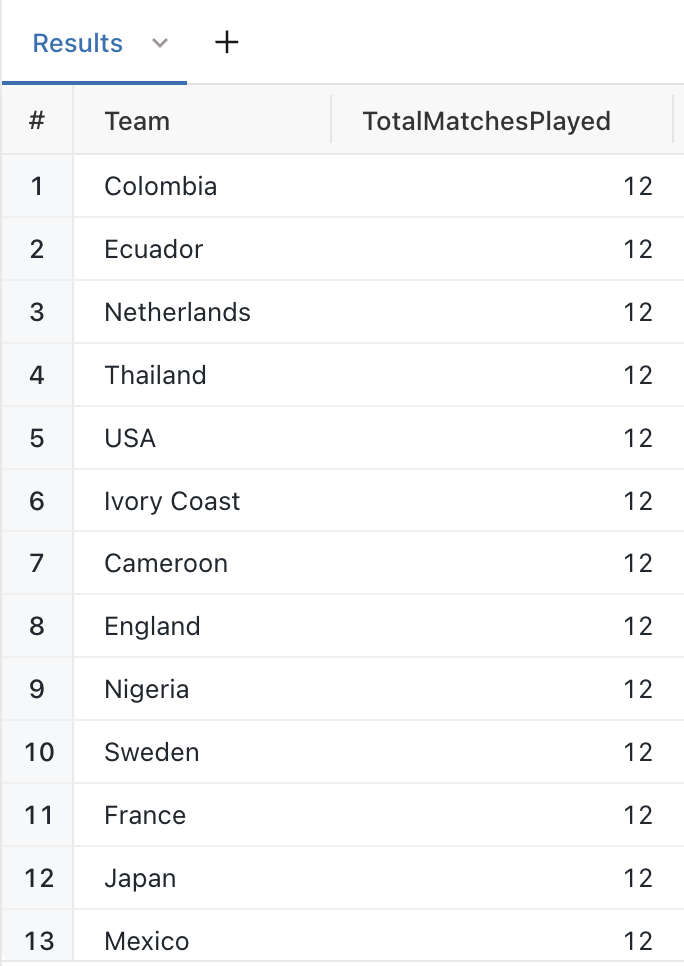684x966 pixels.
Task: Select France's matches played value
Action: (x=638, y=816)
